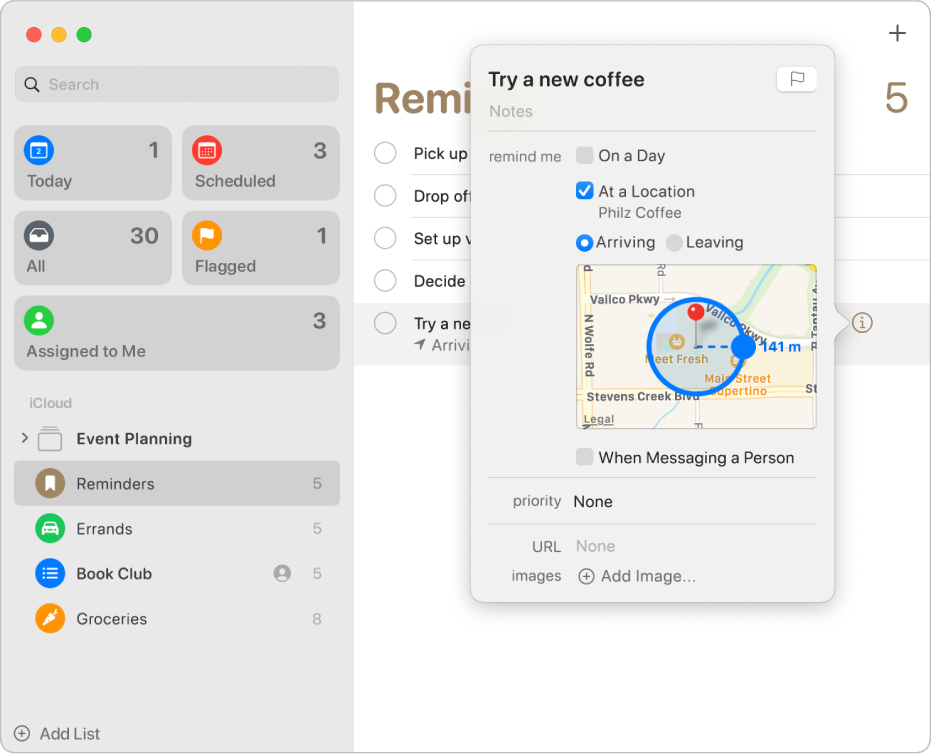Enable When Messaging a Person checkbox
The width and height of the screenshot is (931, 755).
(584, 457)
